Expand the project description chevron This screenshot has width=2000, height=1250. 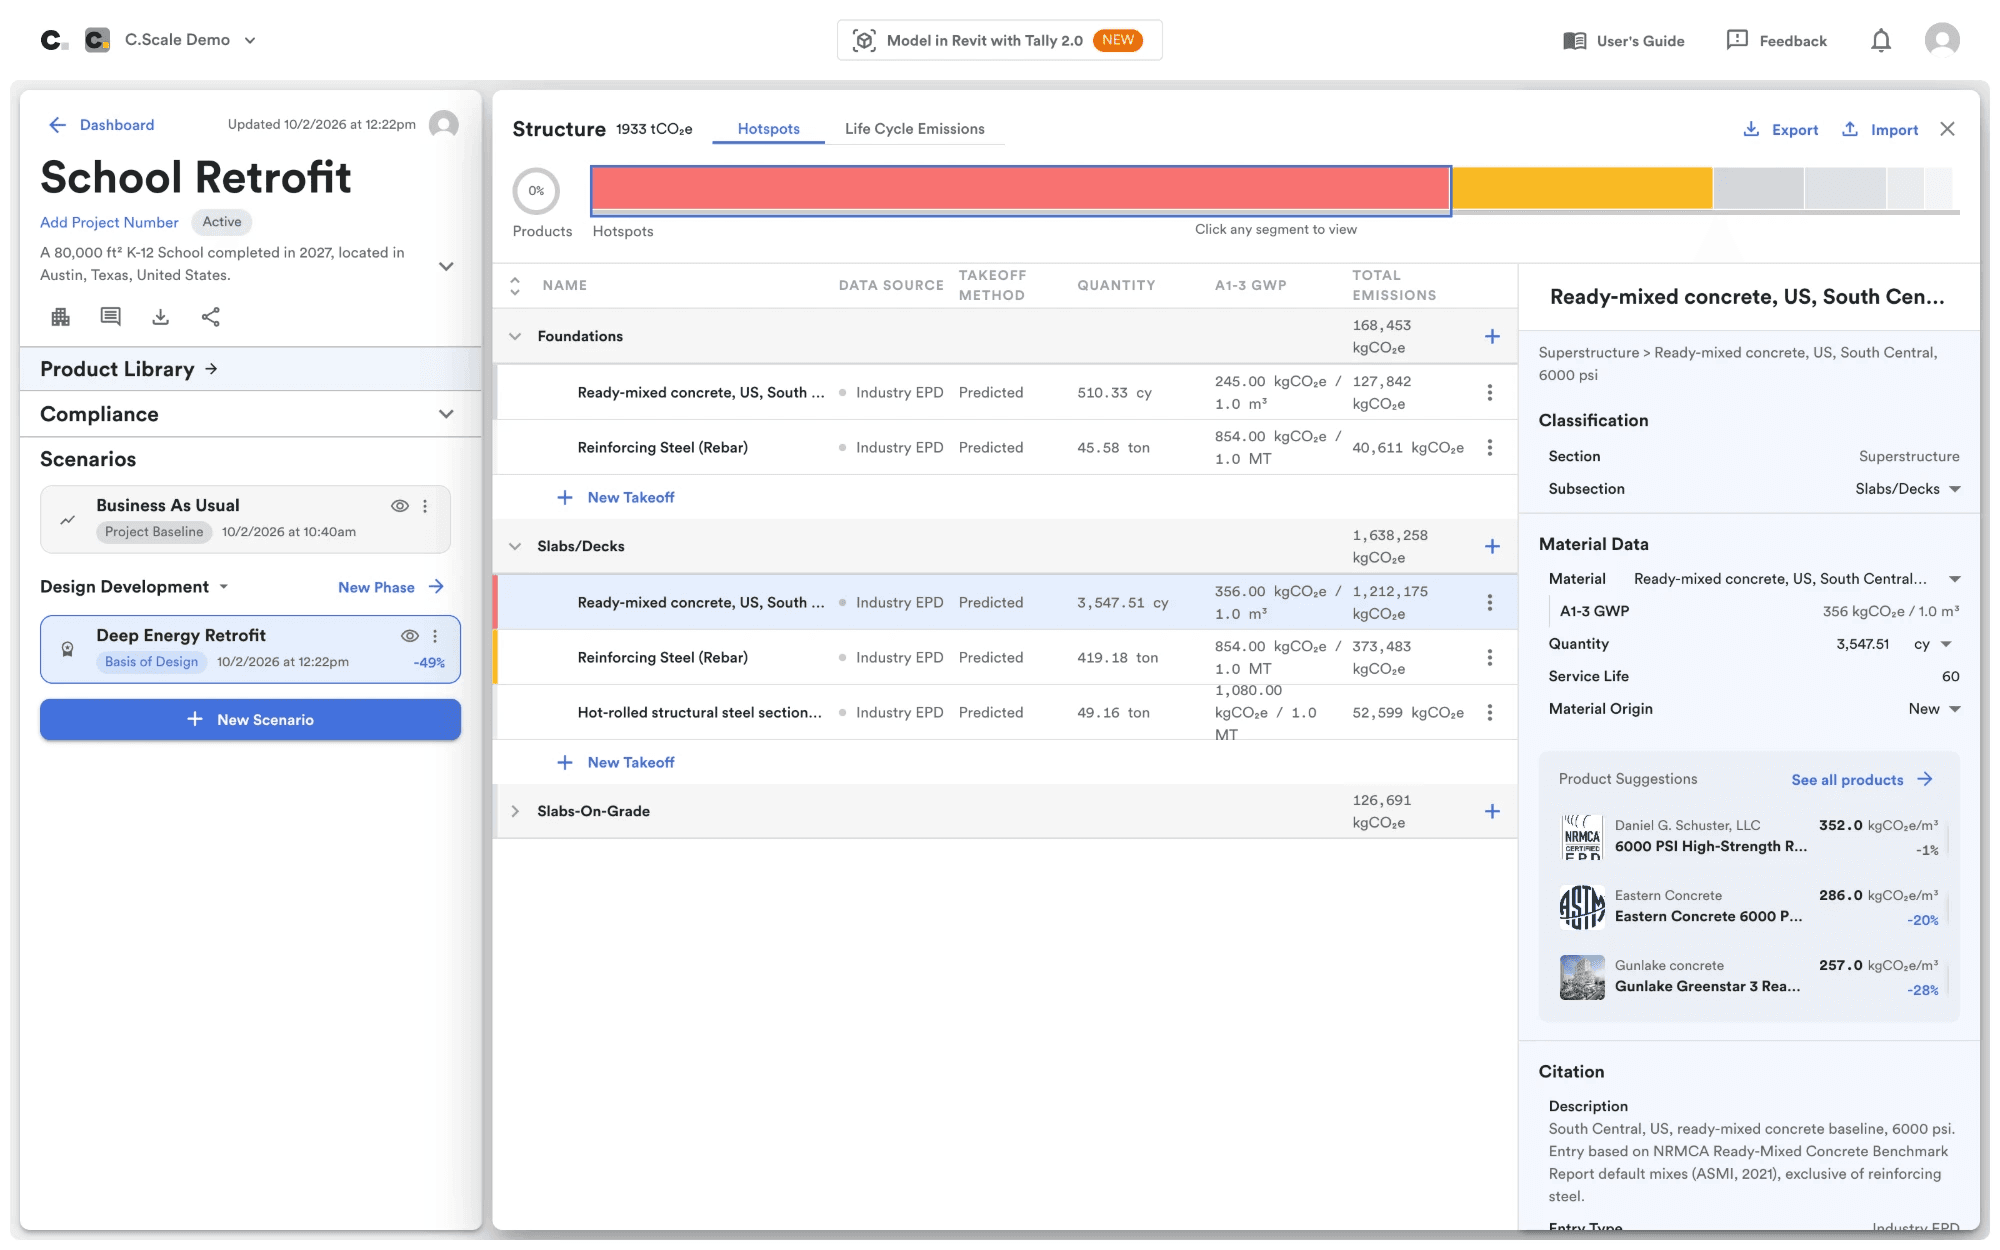446,266
